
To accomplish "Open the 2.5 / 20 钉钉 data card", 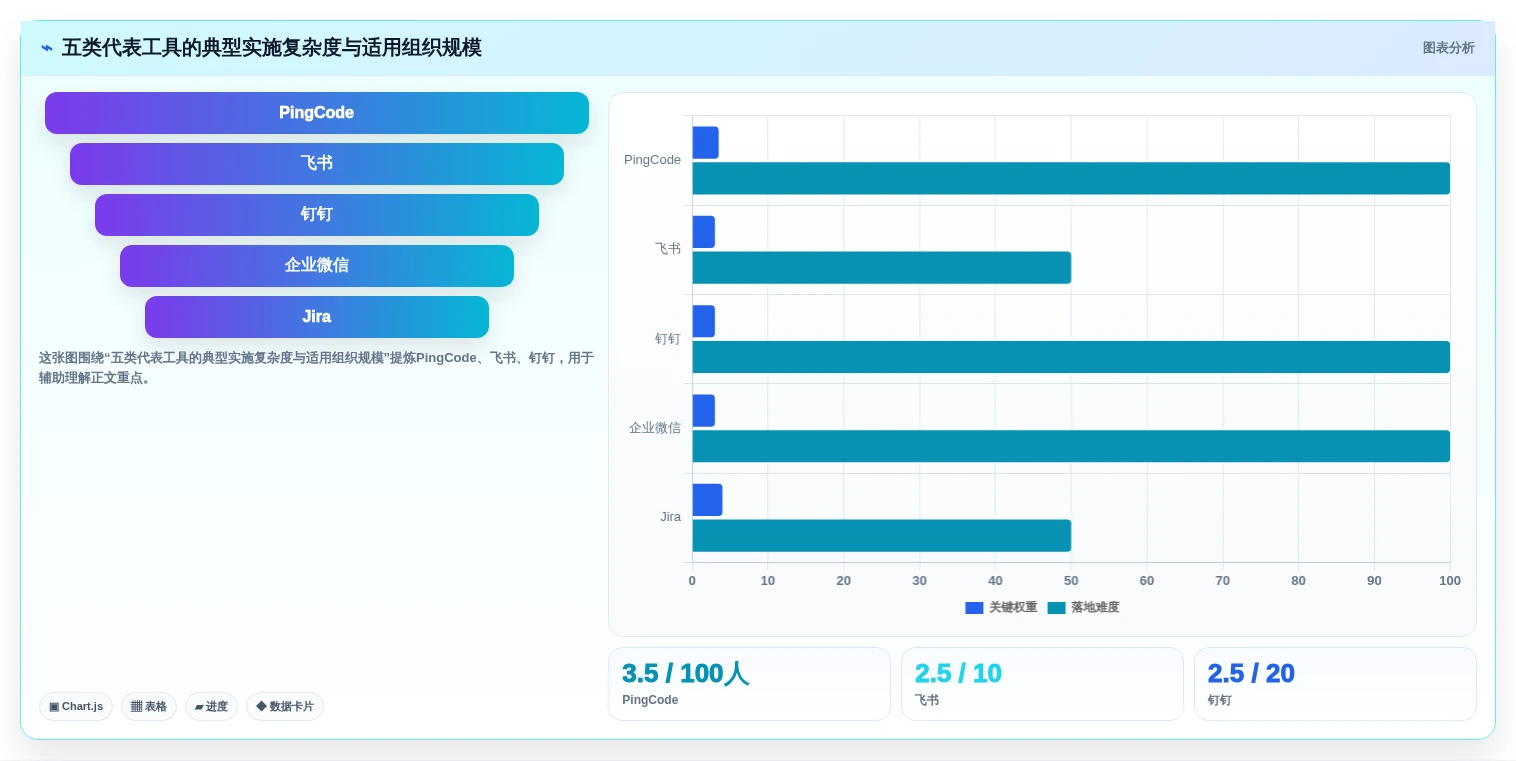I will [1335, 684].
